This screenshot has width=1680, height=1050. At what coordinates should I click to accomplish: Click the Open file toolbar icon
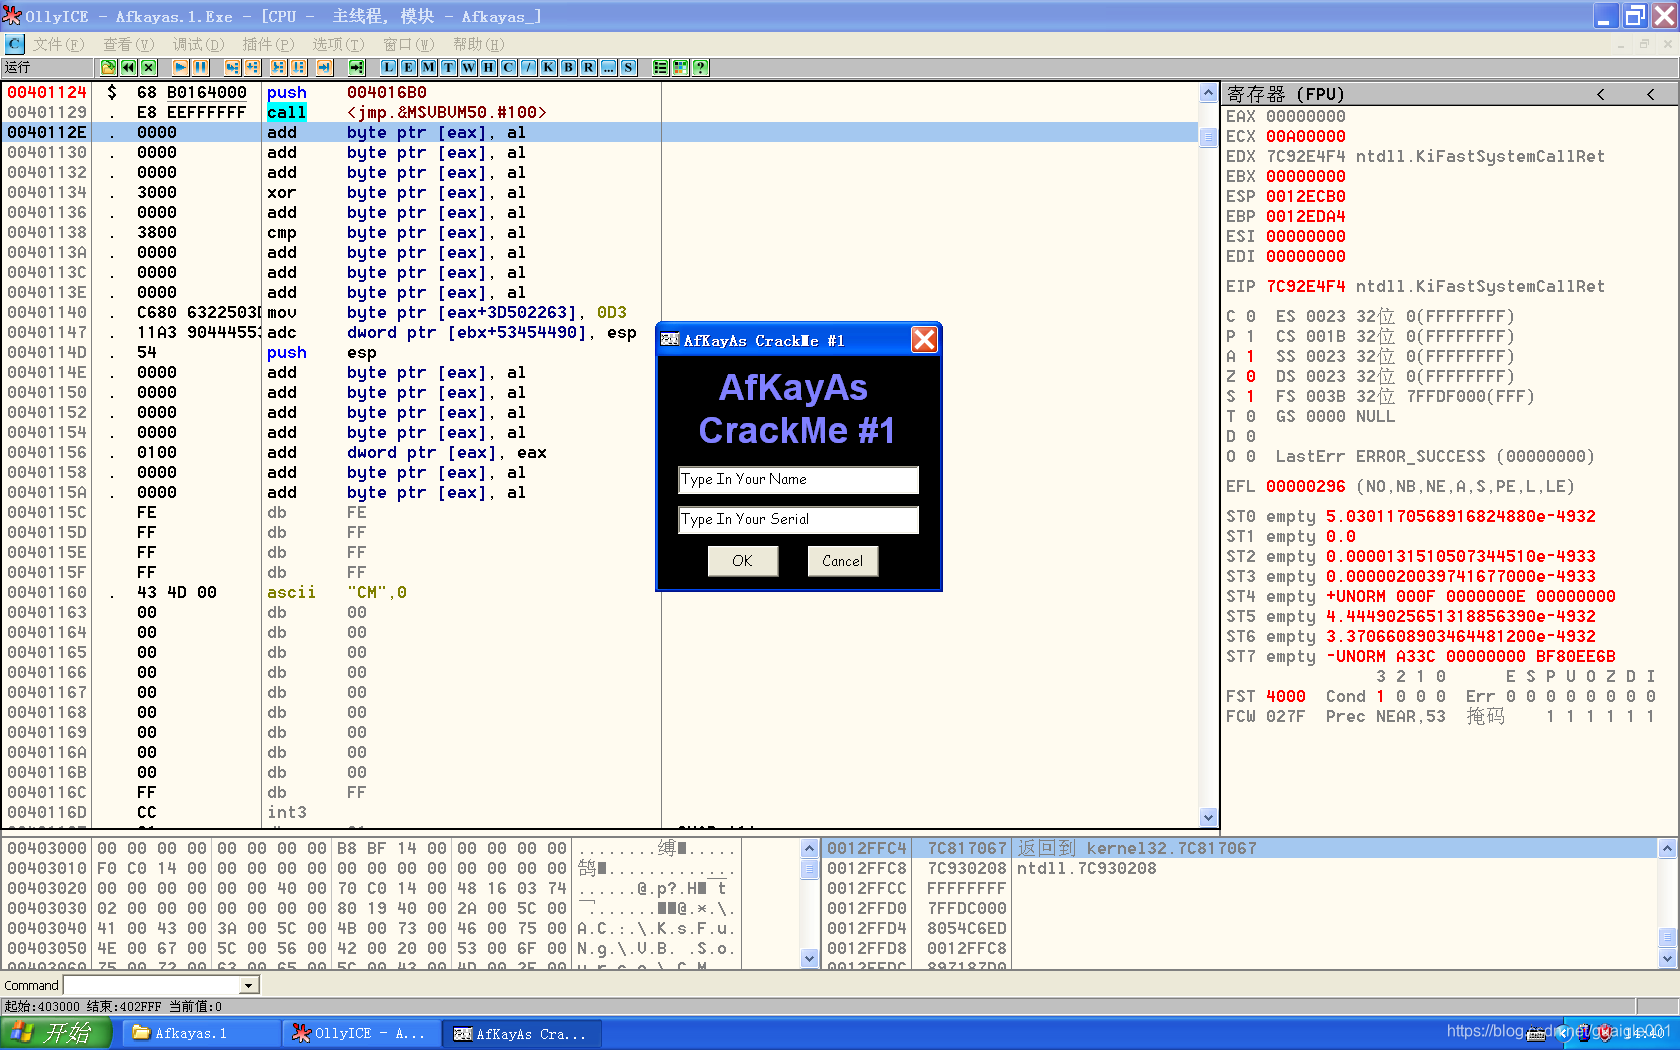(109, 67)
